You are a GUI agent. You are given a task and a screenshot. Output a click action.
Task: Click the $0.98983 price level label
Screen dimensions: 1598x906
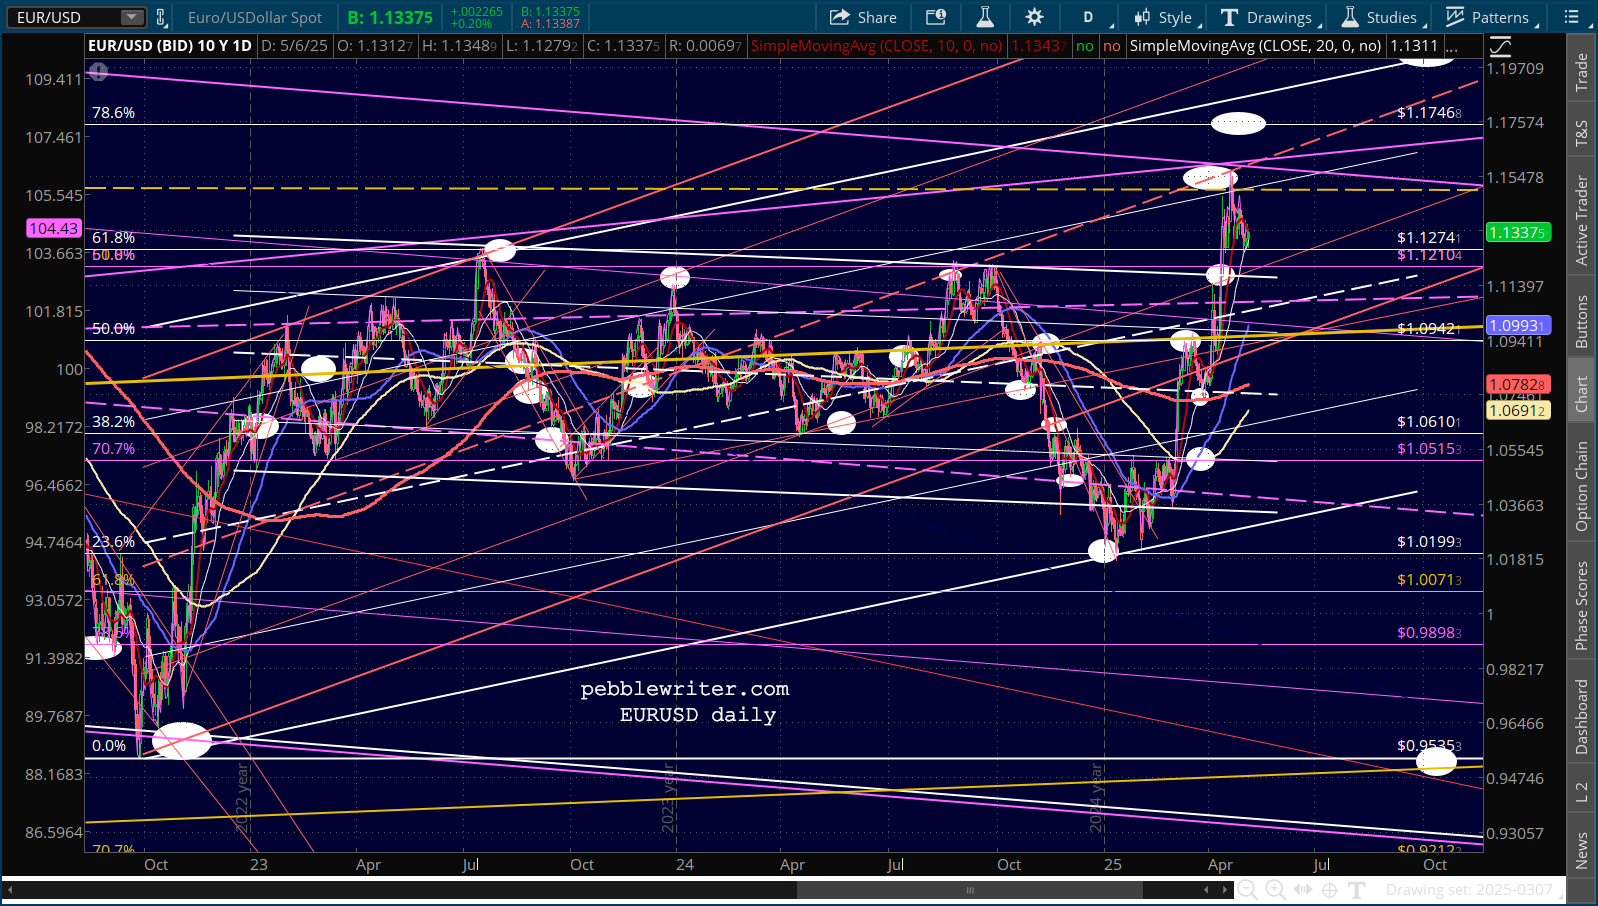point(1429,632)
